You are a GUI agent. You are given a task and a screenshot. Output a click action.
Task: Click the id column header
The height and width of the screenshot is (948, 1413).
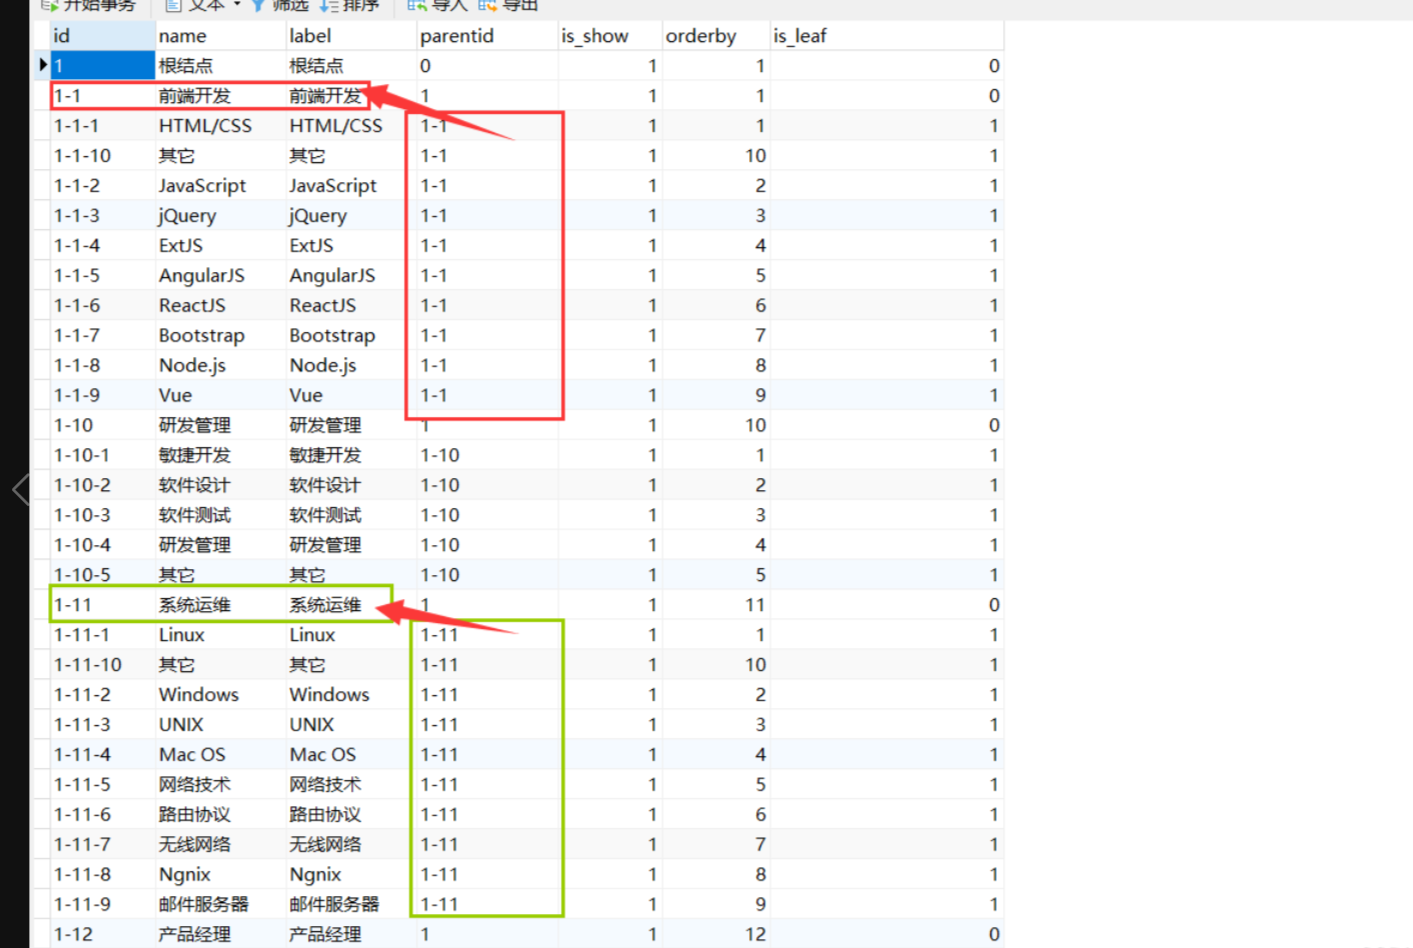click(102, 36)
